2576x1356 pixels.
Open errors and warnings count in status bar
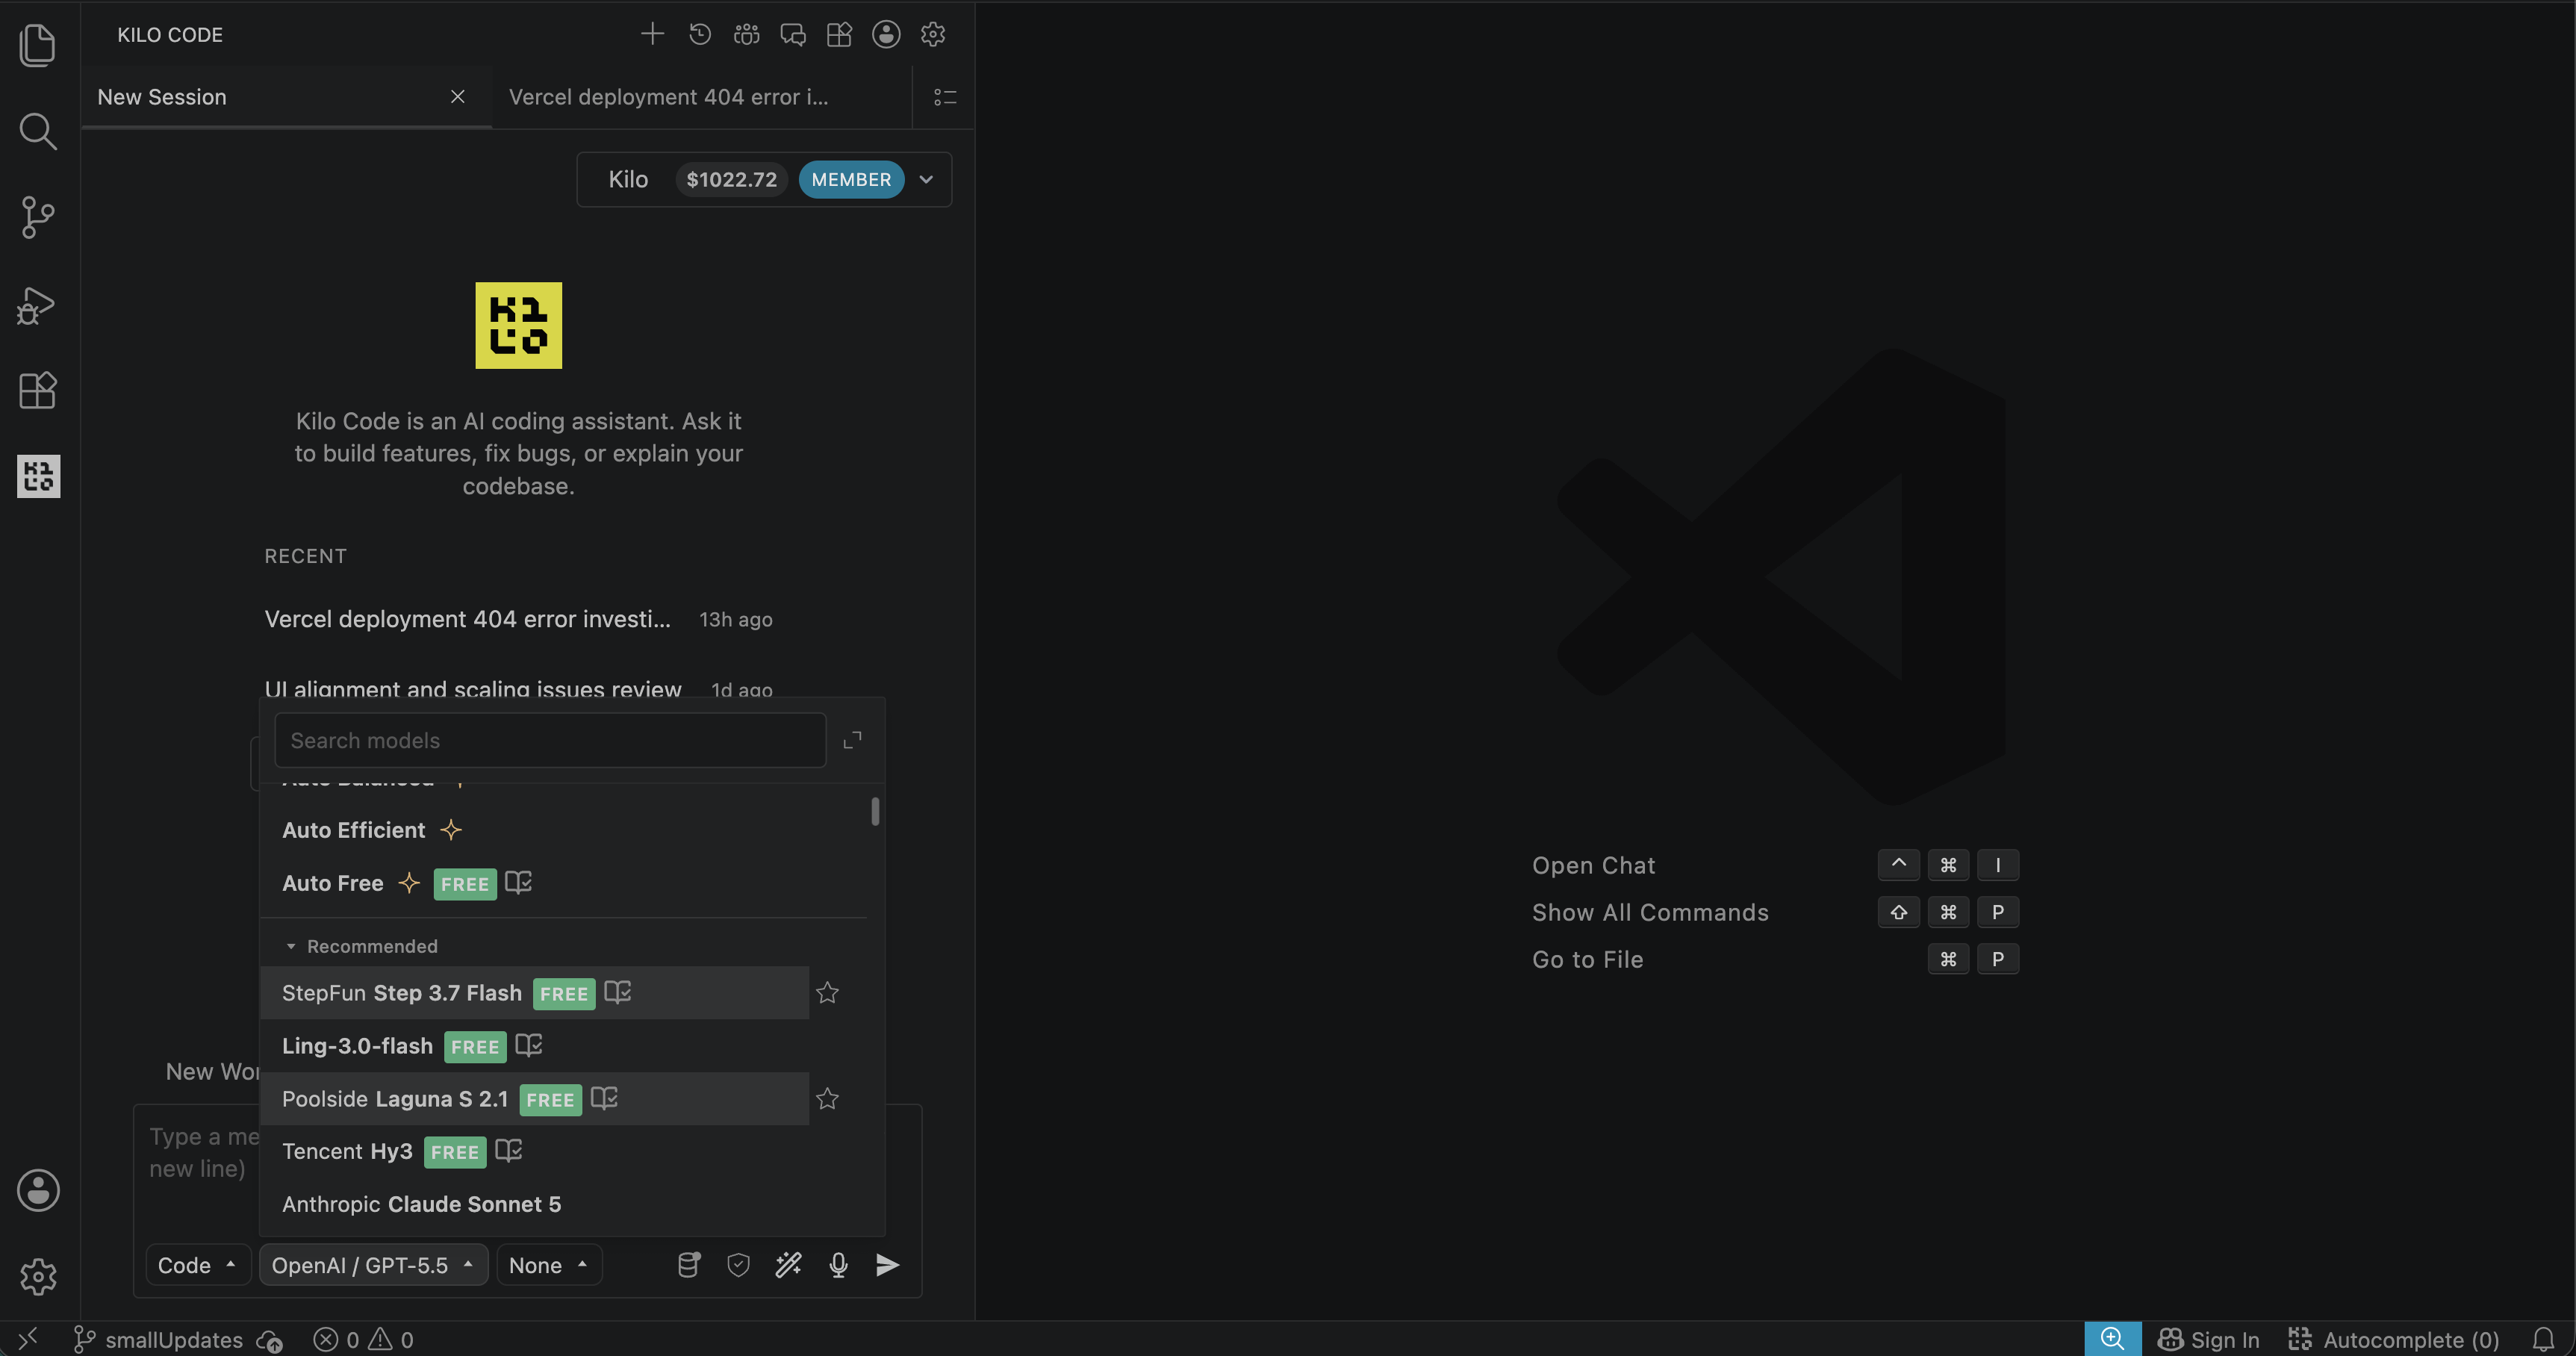point(363,1339)
